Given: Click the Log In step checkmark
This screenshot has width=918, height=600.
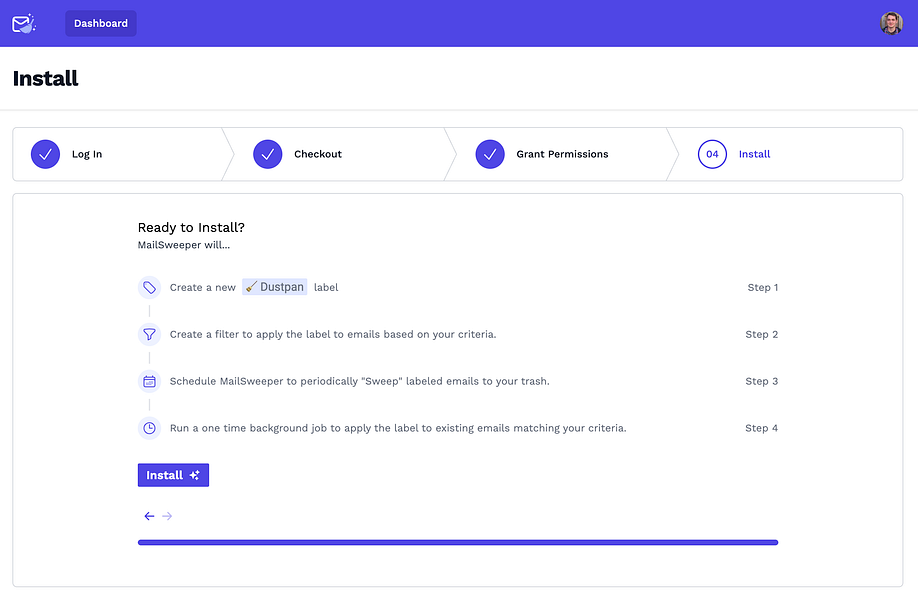Looking at the screenshot, I should coord(45,154).
